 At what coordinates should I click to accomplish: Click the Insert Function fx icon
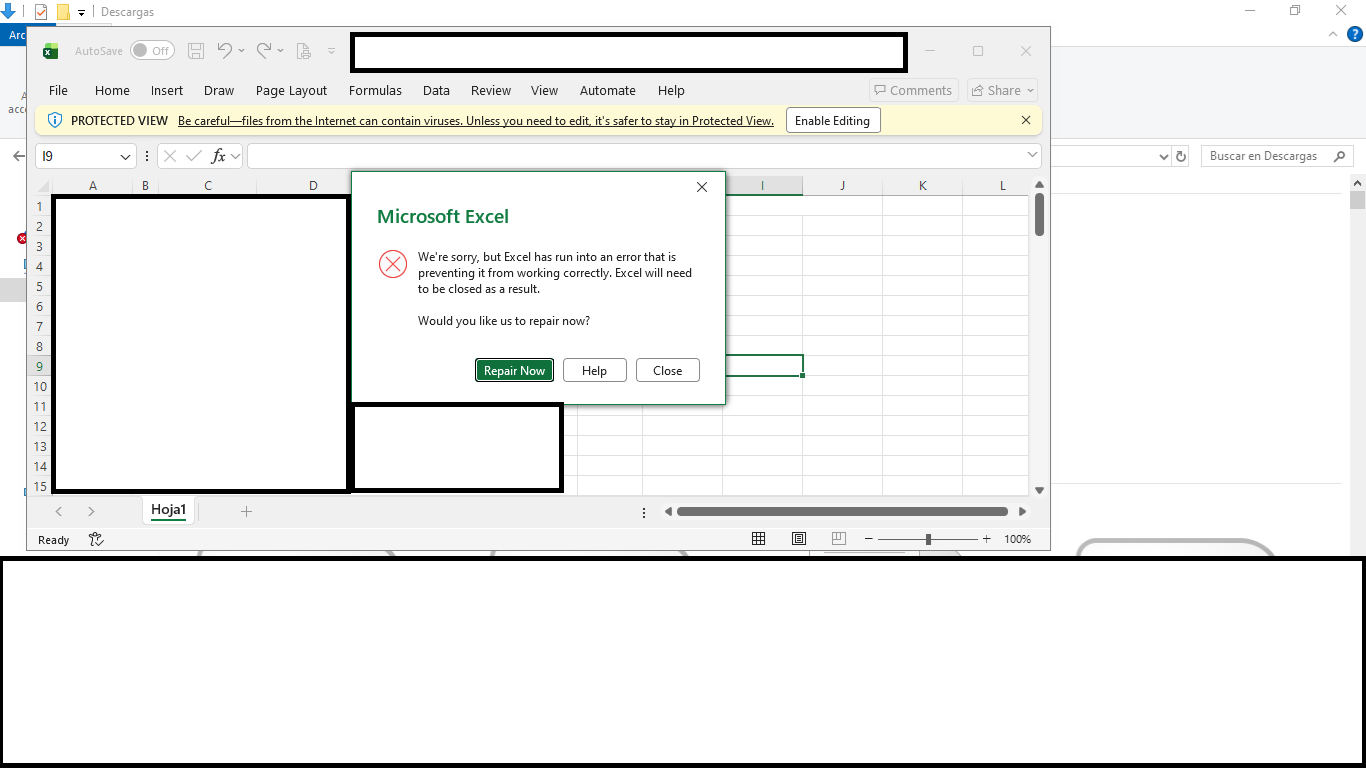click(x=218, y=156)
